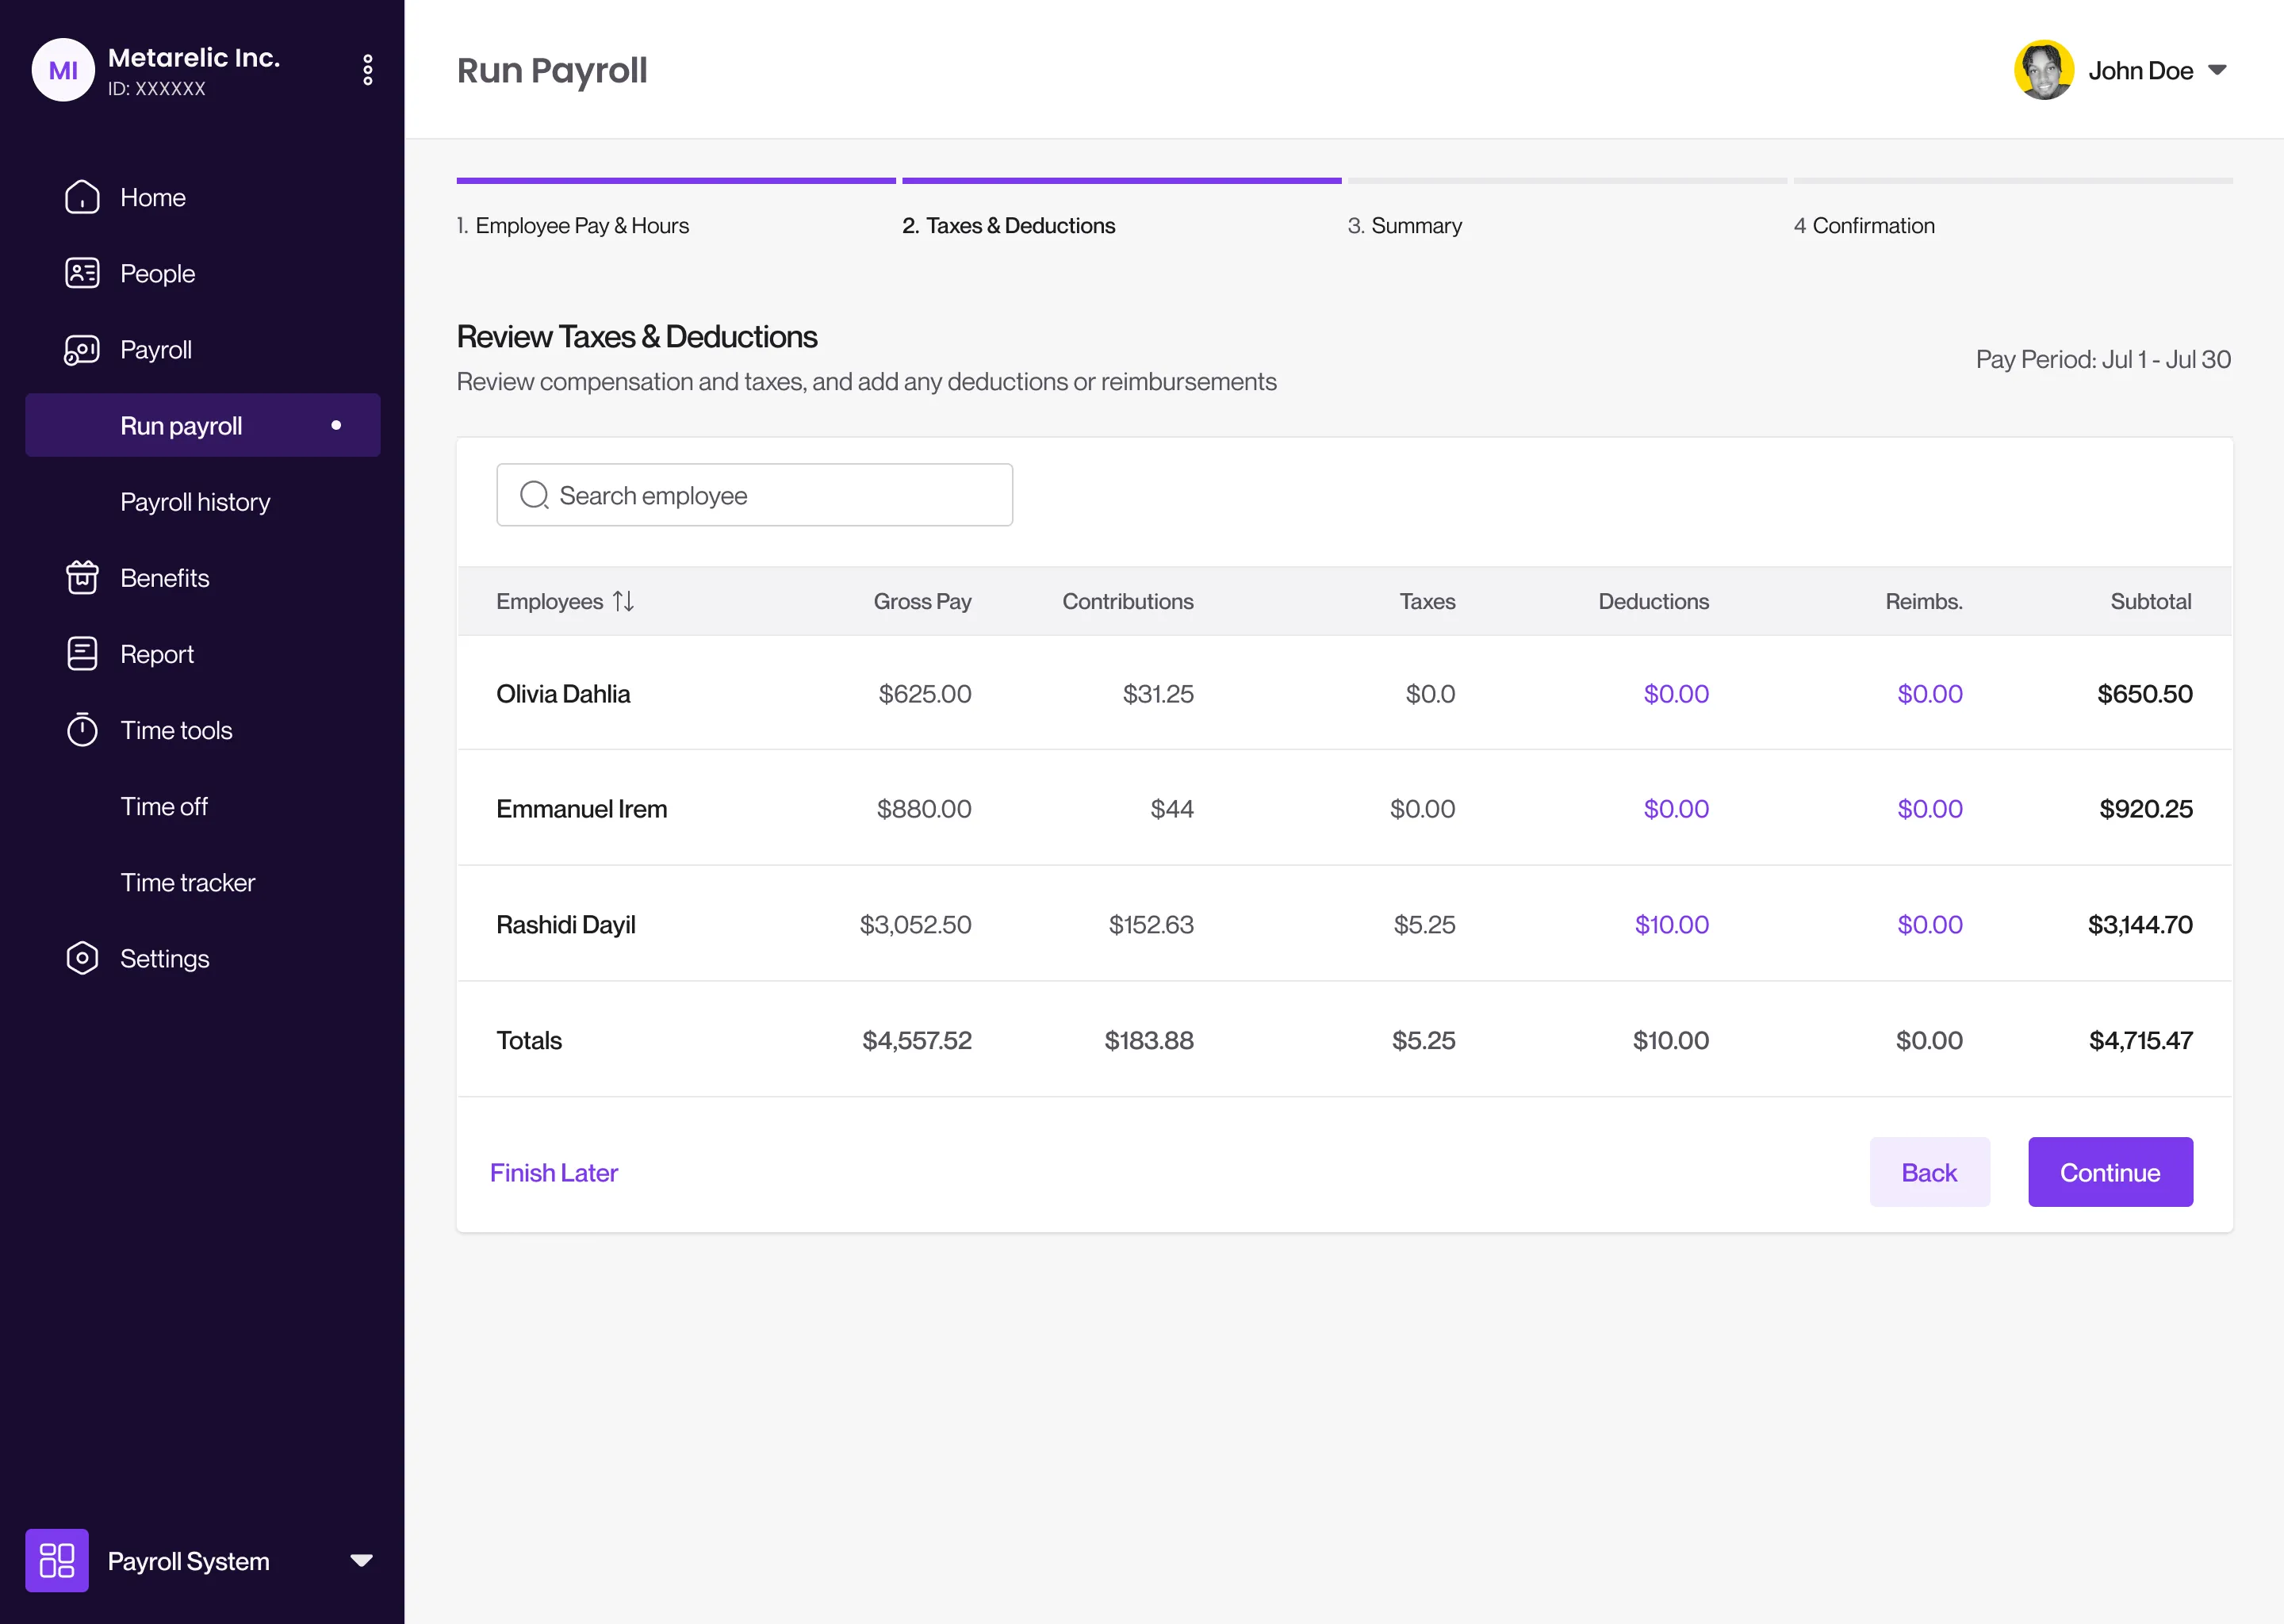
Task: Click the Subtotal column header
Action: 2151,601
